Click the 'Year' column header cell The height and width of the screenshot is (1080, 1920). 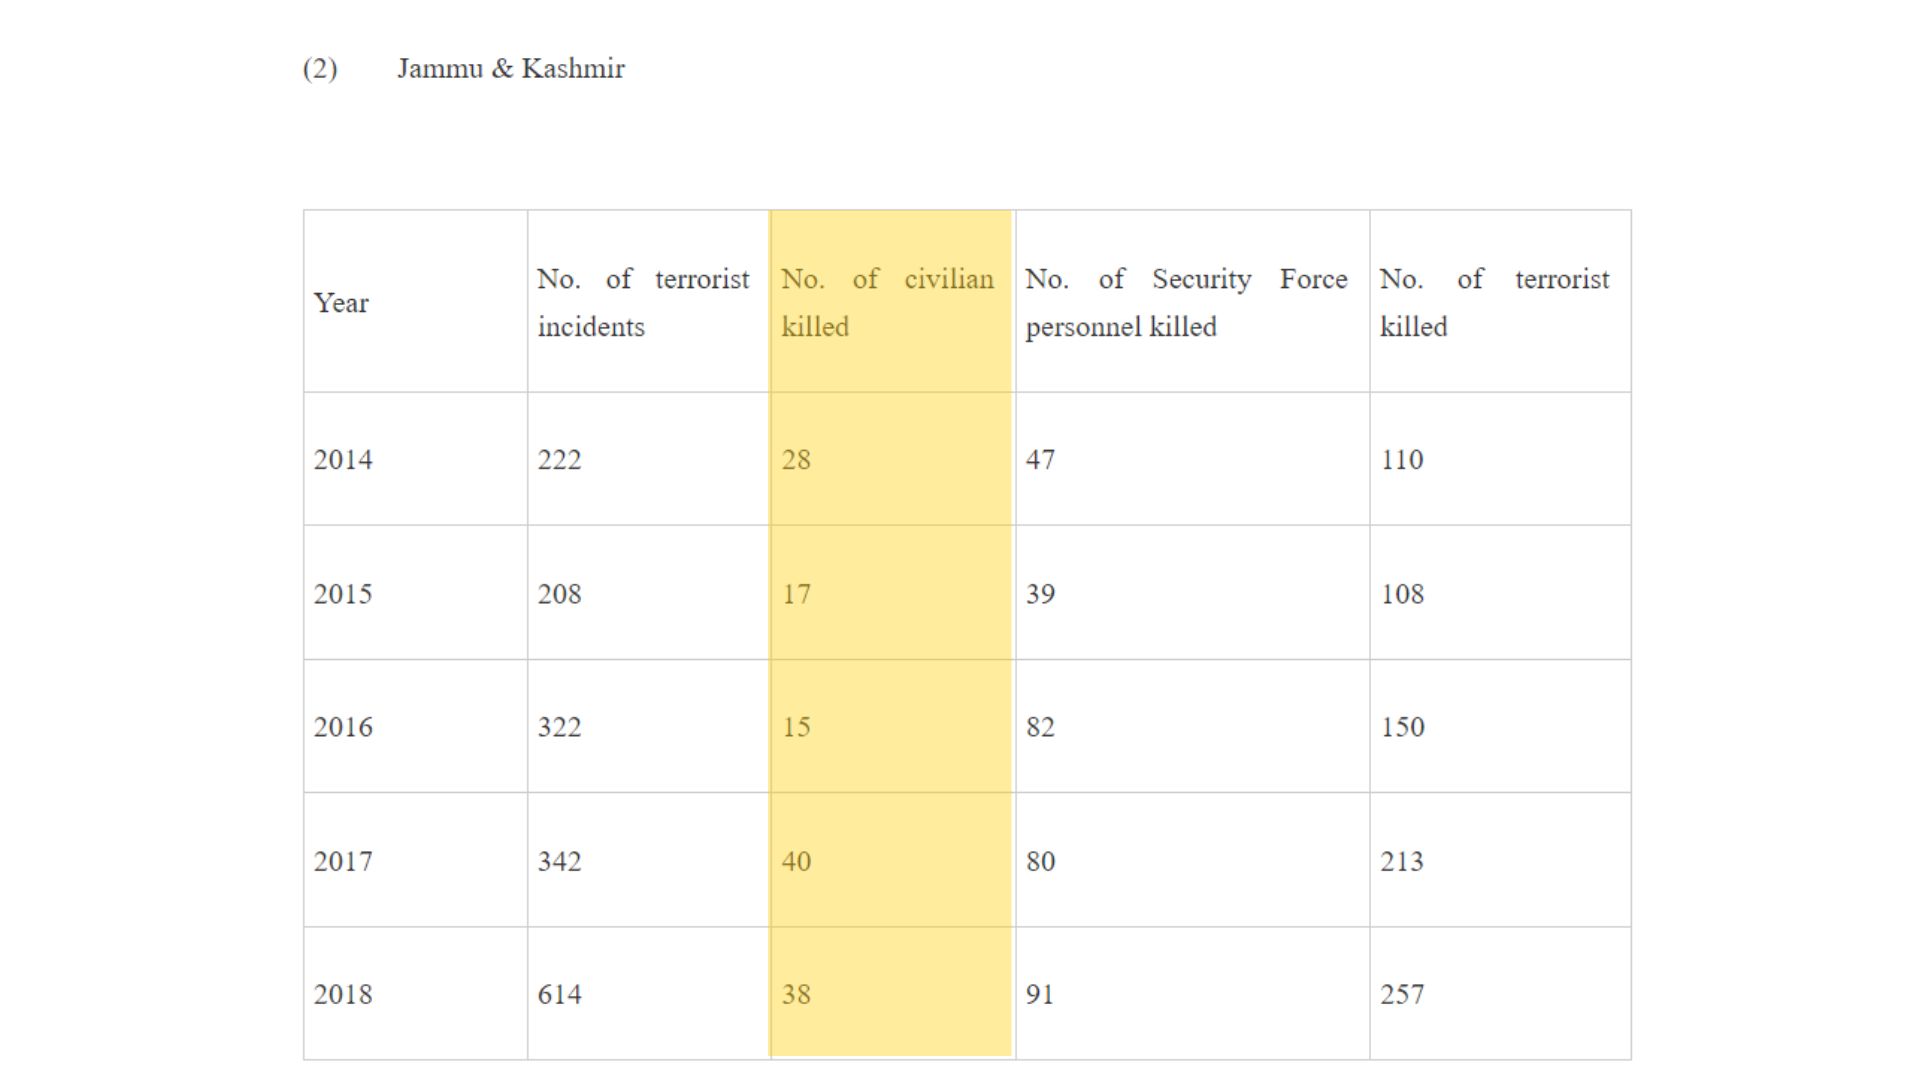341,303
